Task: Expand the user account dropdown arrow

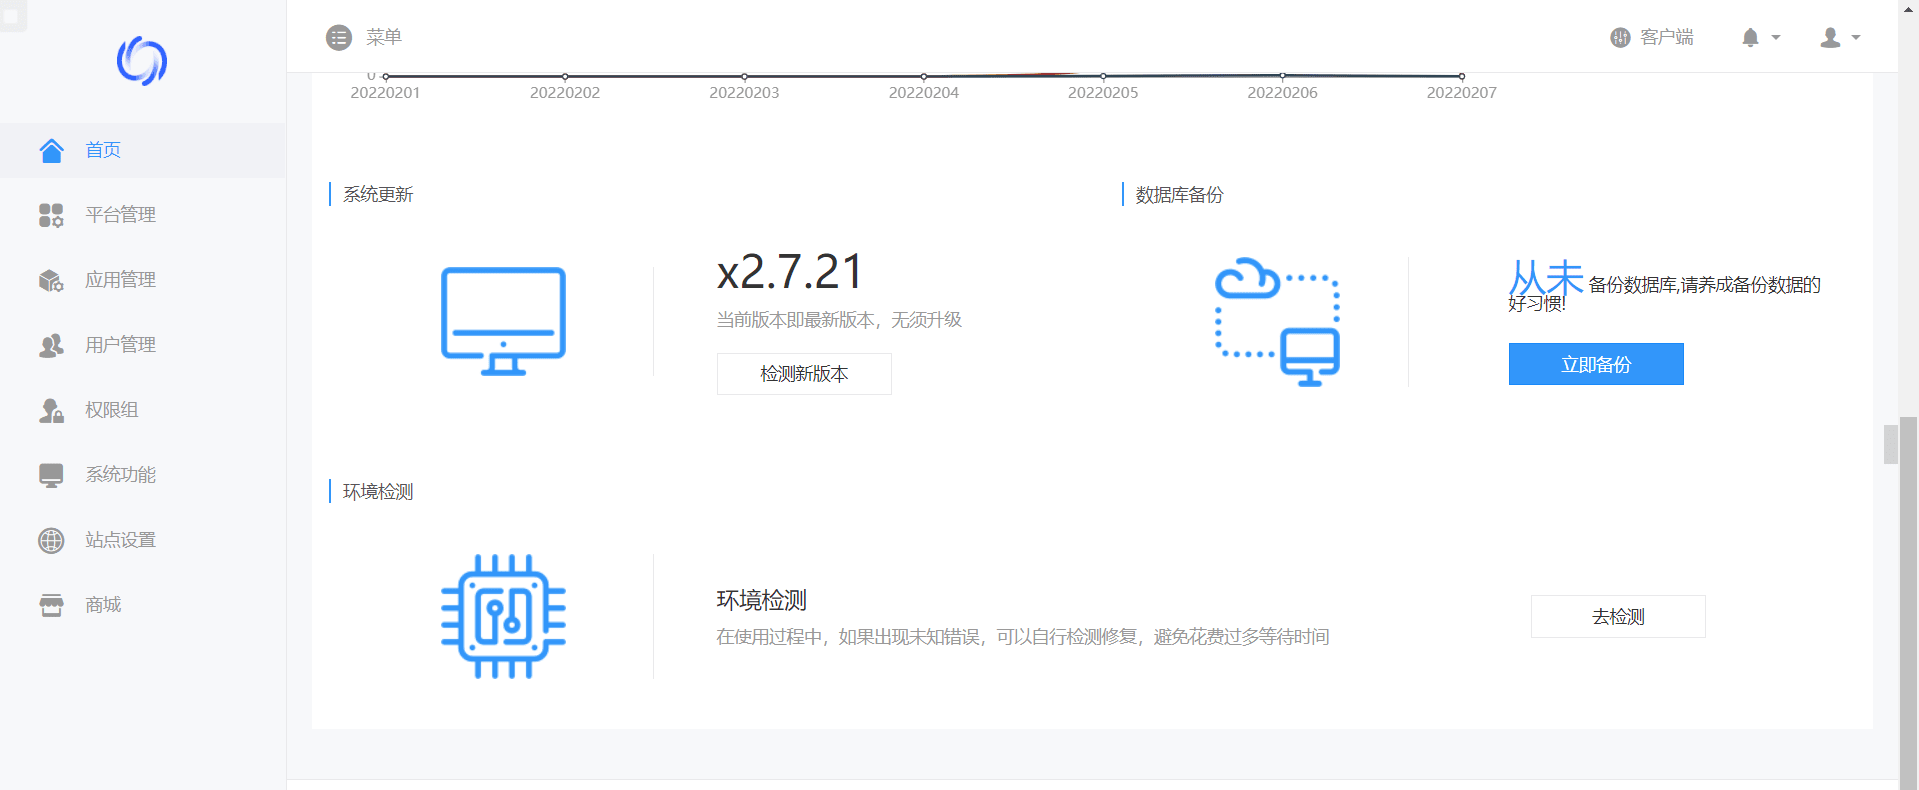Action: [x=1856, y=37]
